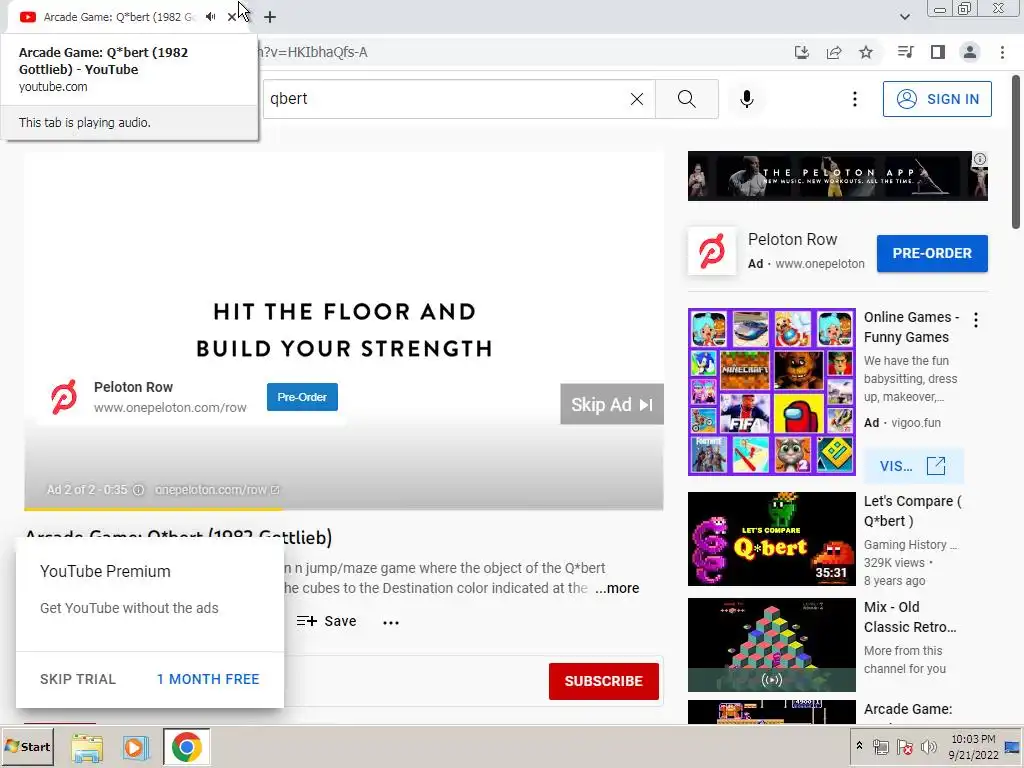Screen dimensions: 1024x768
Task: Open ad info icon on Peloton banner
Action: point(980,159)
